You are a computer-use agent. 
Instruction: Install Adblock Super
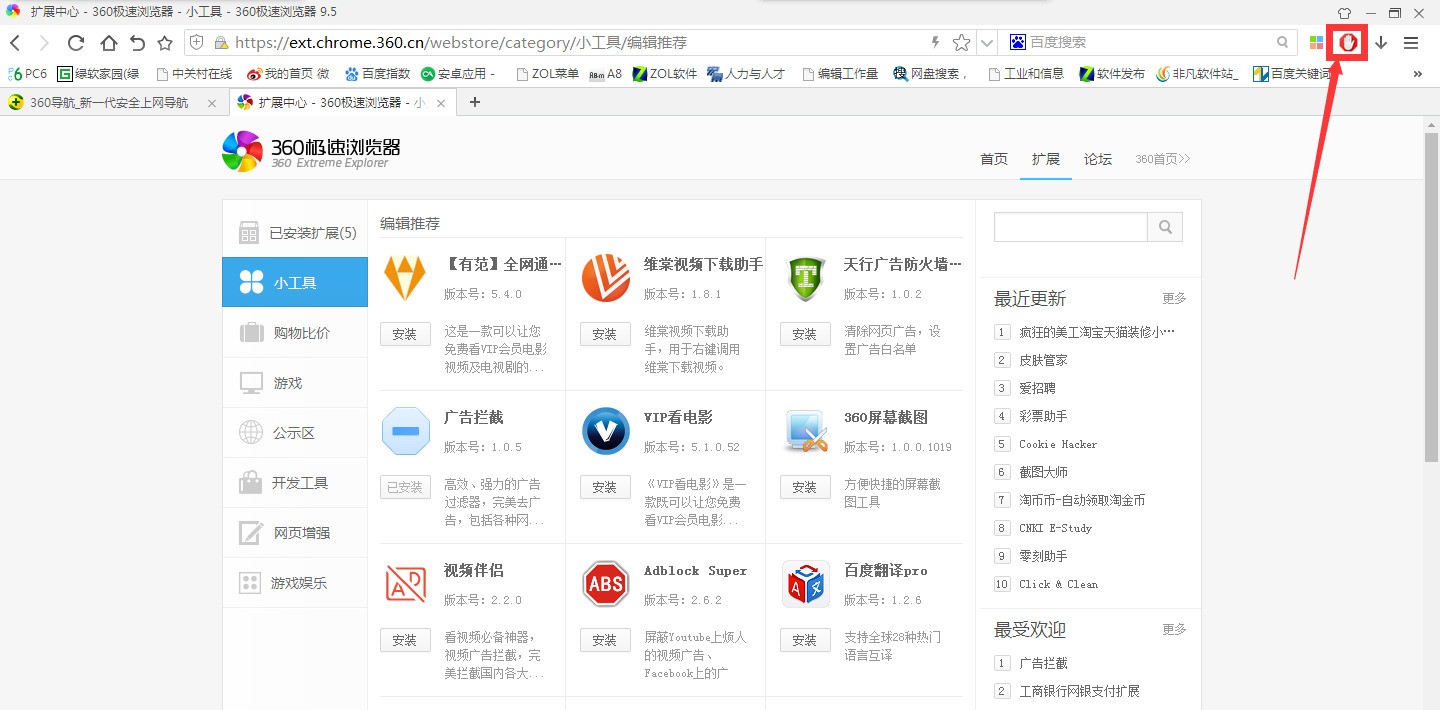pyautogui.click(x=605, y=640)
